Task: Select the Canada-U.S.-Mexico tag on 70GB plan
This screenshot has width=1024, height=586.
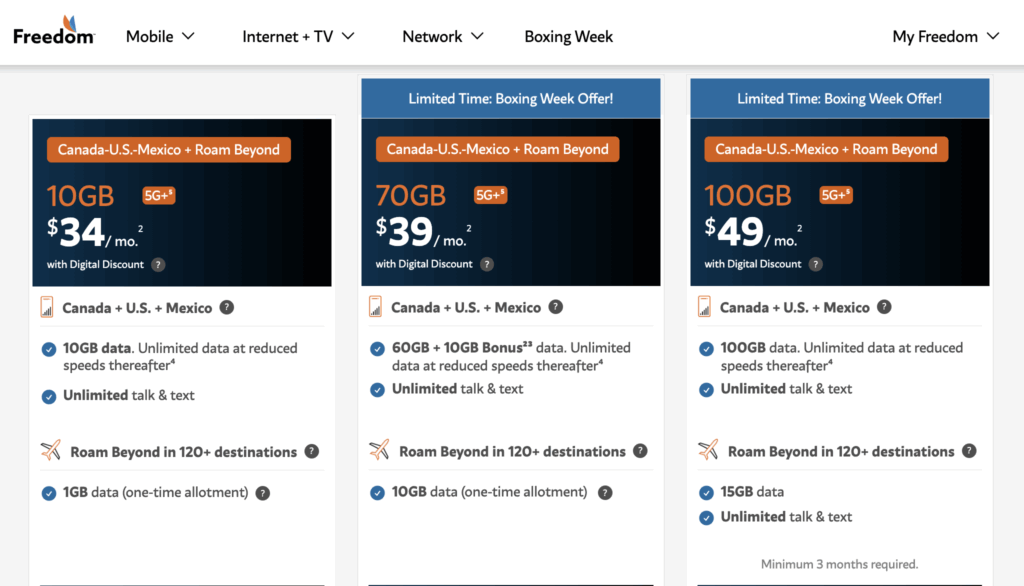Action: (498, 150)
